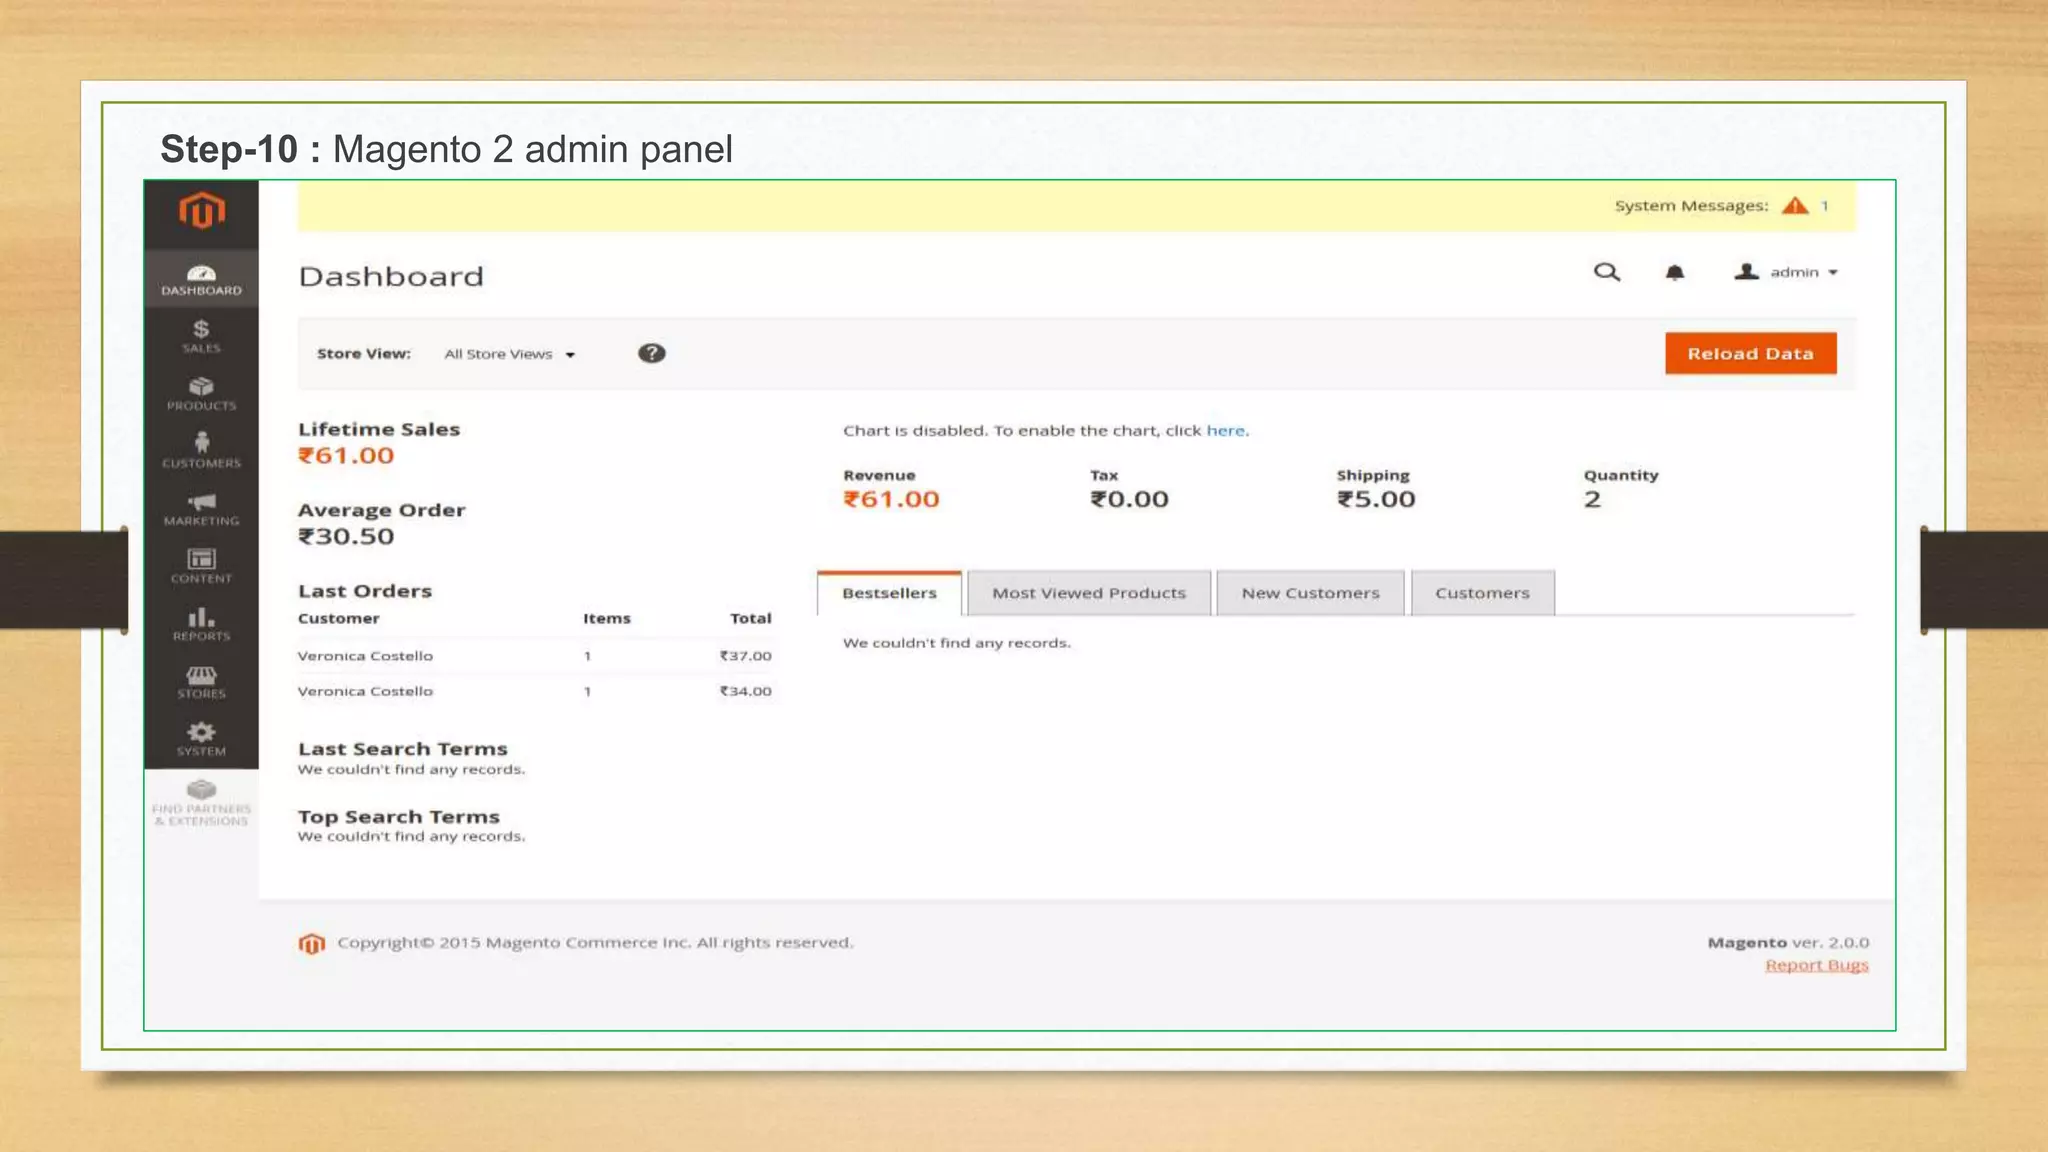Click the Total column header

tap(750, 618)
